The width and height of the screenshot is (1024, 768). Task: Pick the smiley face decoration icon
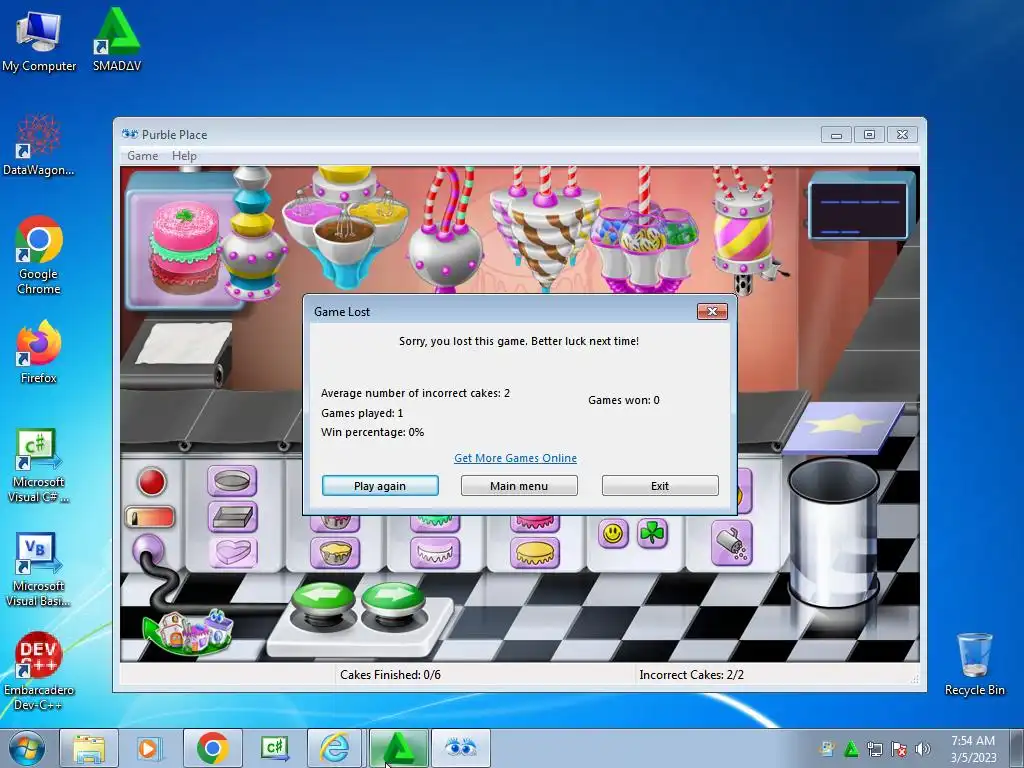[x=613, y=534]
